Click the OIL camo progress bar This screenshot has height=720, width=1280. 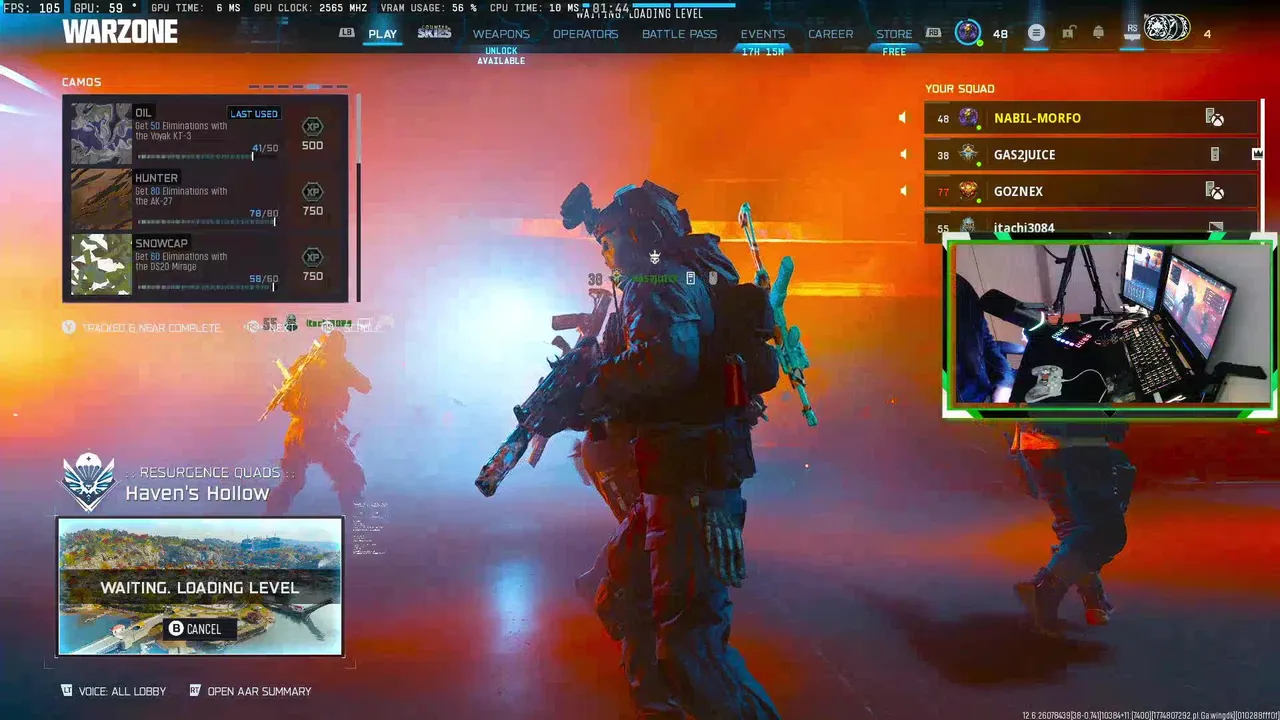207,156
